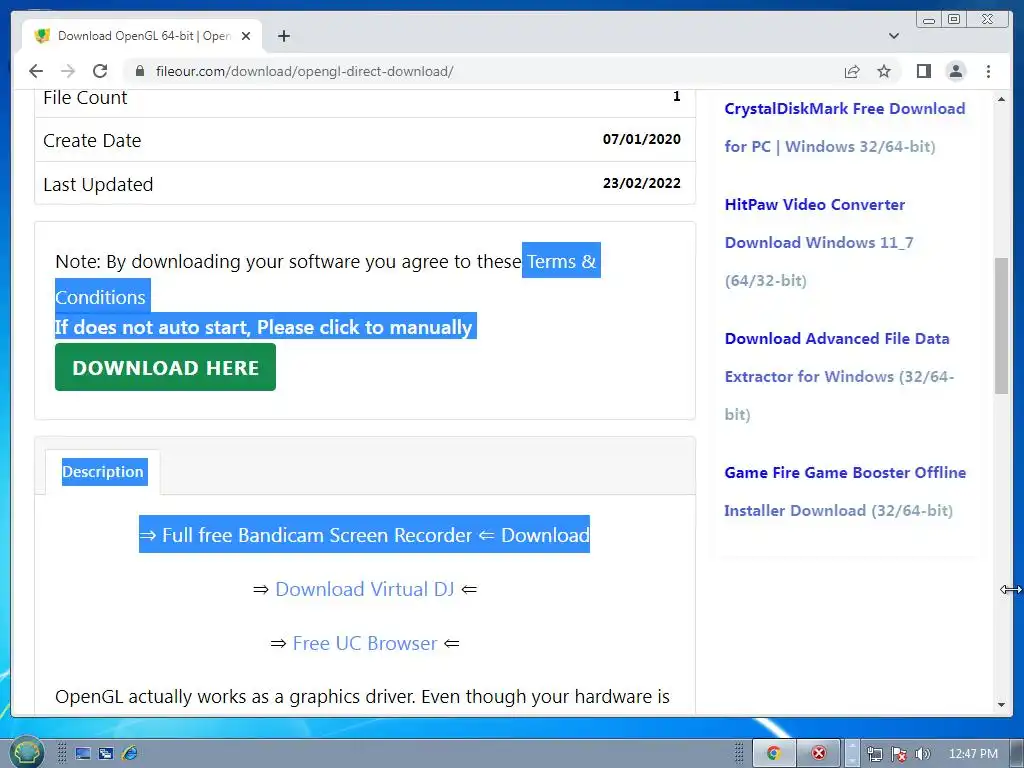Close the Download OpenGL tab
Screen dimensions: 1024x768
246,36
